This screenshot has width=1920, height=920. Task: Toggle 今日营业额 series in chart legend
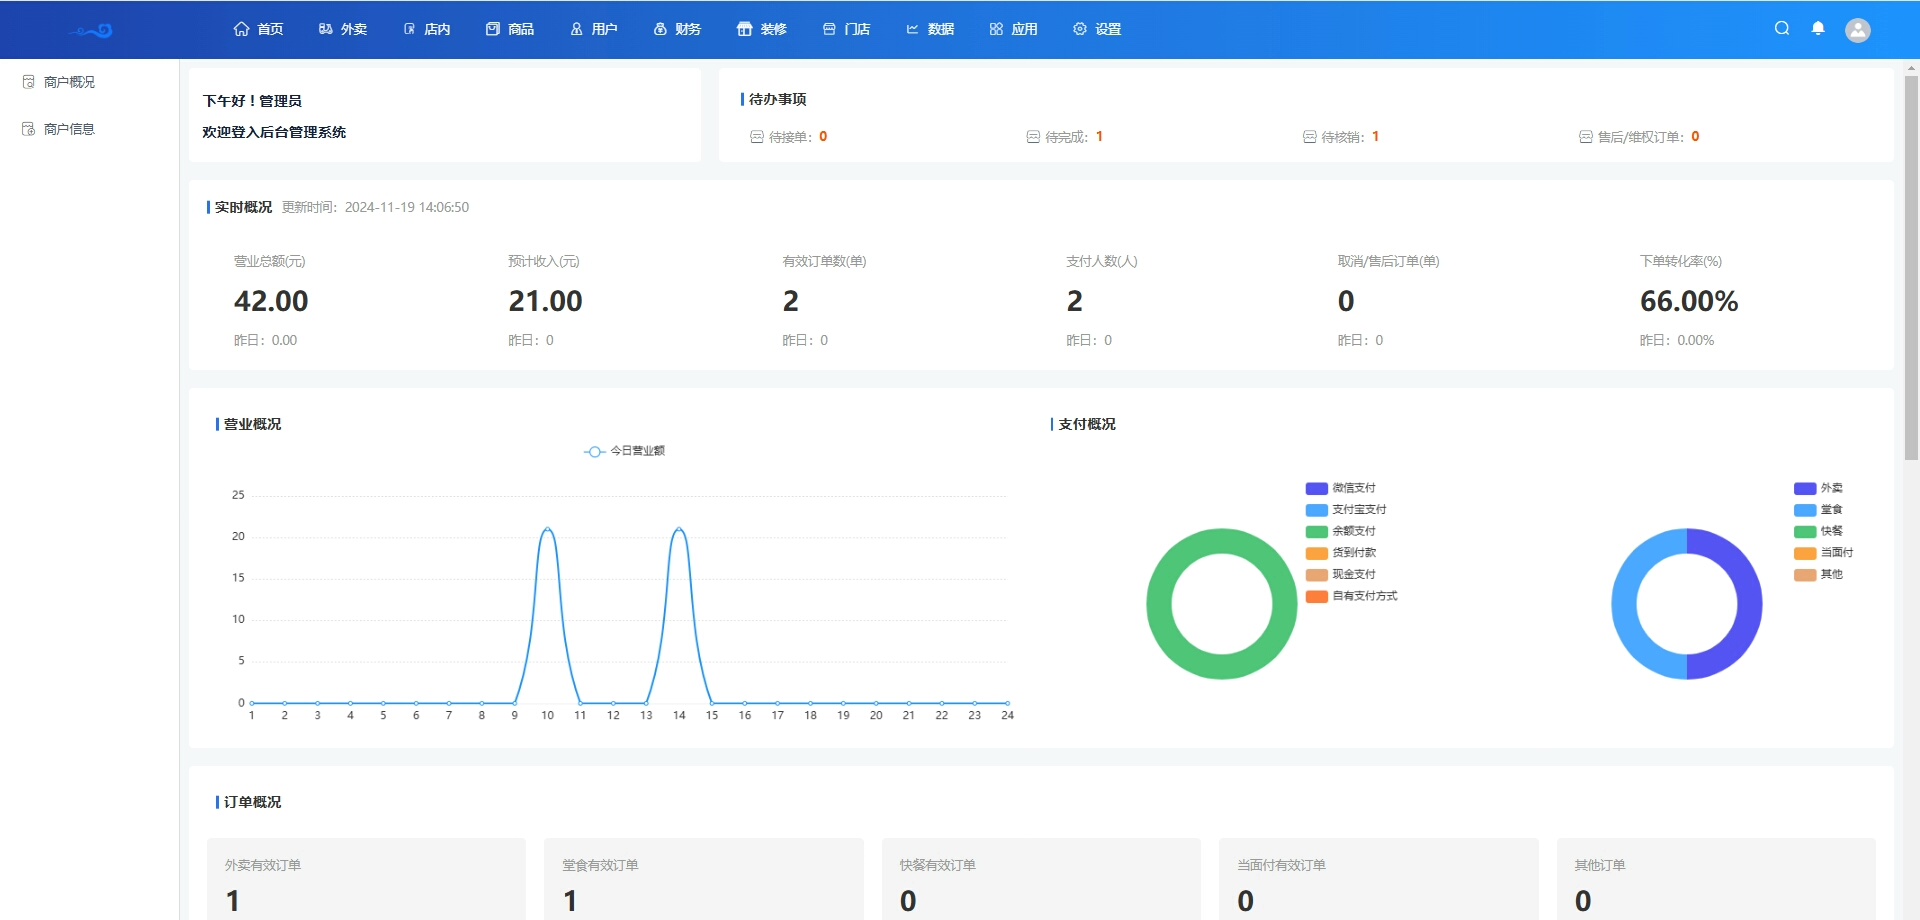coord(625,451)
